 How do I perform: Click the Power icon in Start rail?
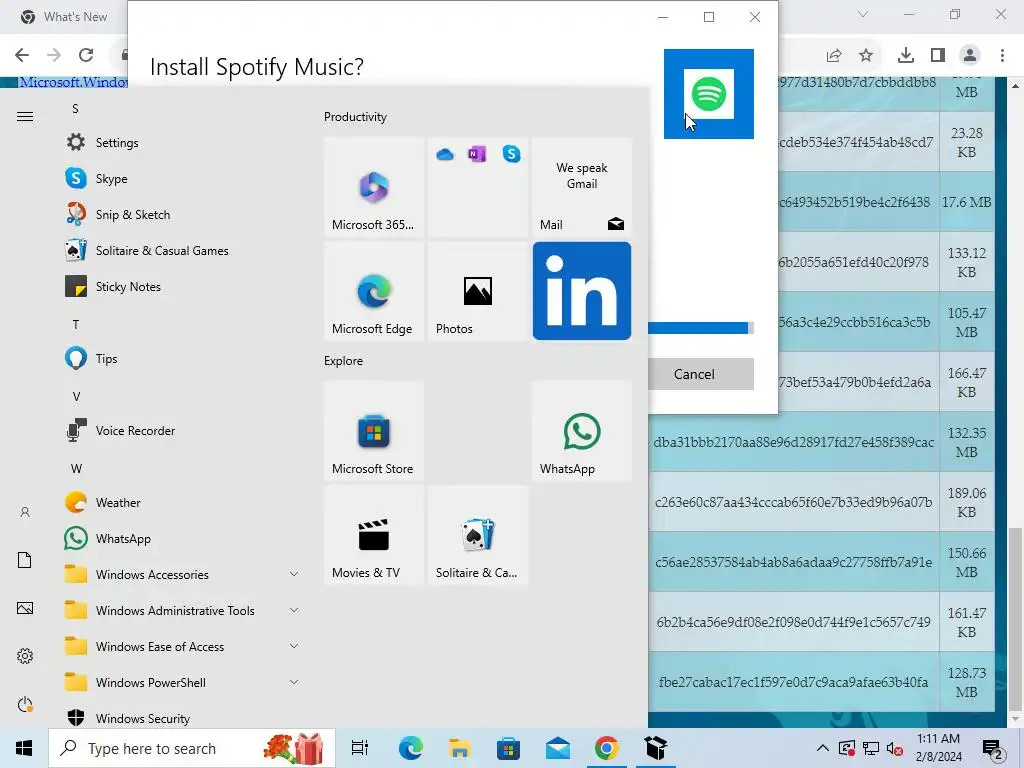point(25,704)
